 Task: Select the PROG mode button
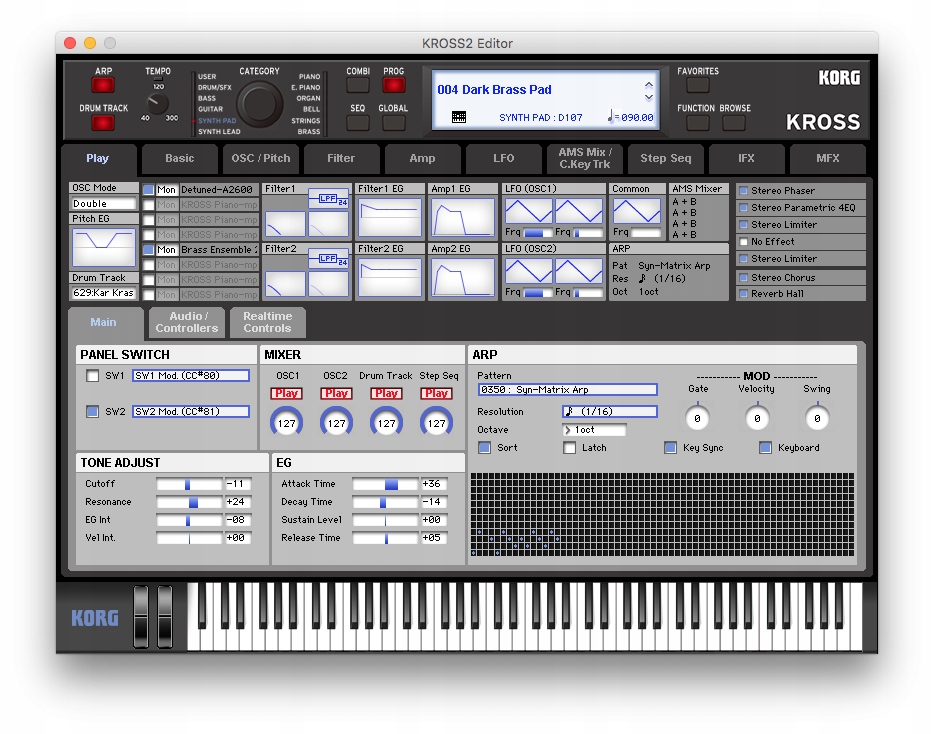(393, 85)
